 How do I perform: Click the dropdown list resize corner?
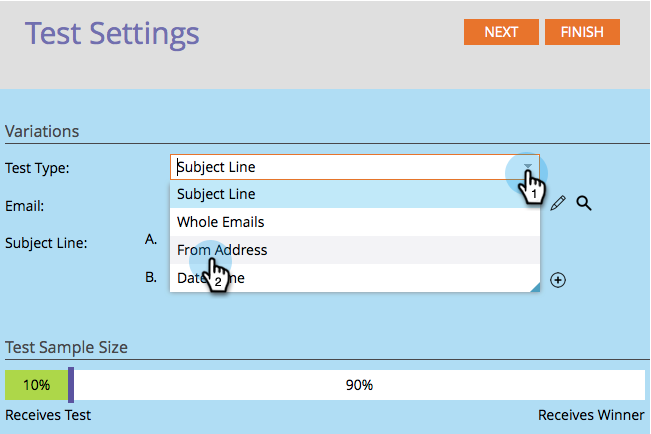click(535, 287)
